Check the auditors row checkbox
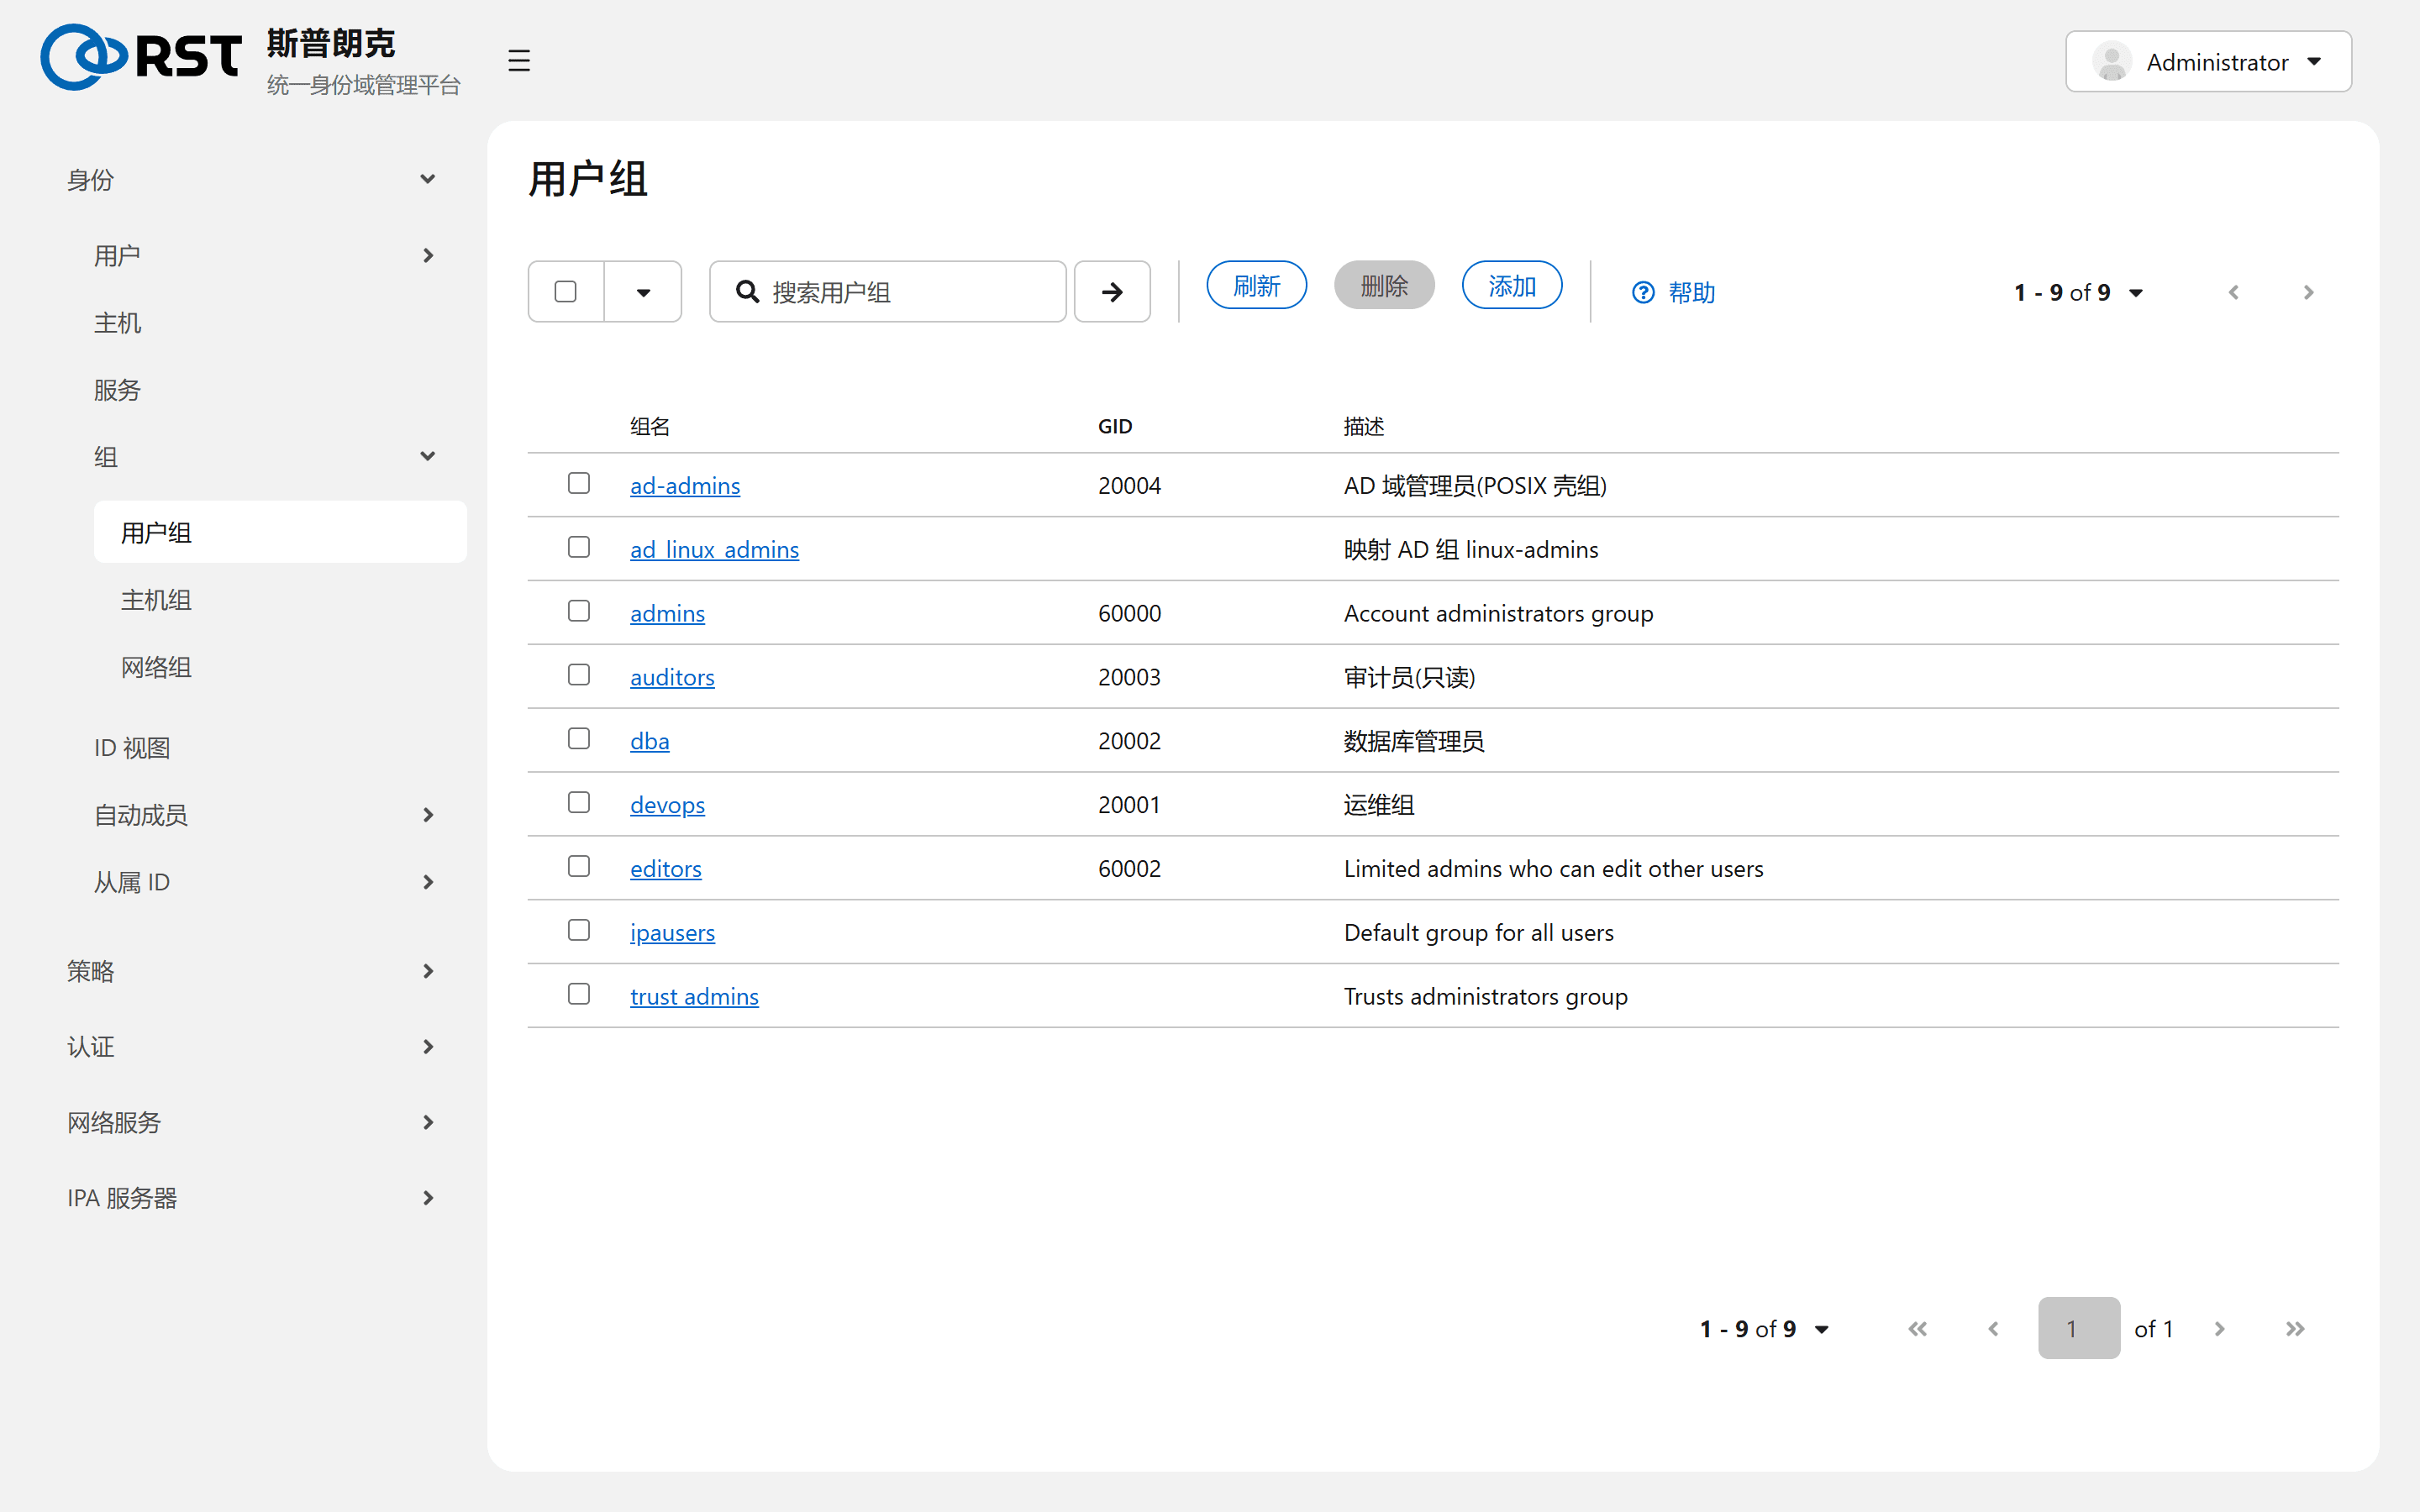This screenshot has height=1512, width=2420. [x=578, y=675]
